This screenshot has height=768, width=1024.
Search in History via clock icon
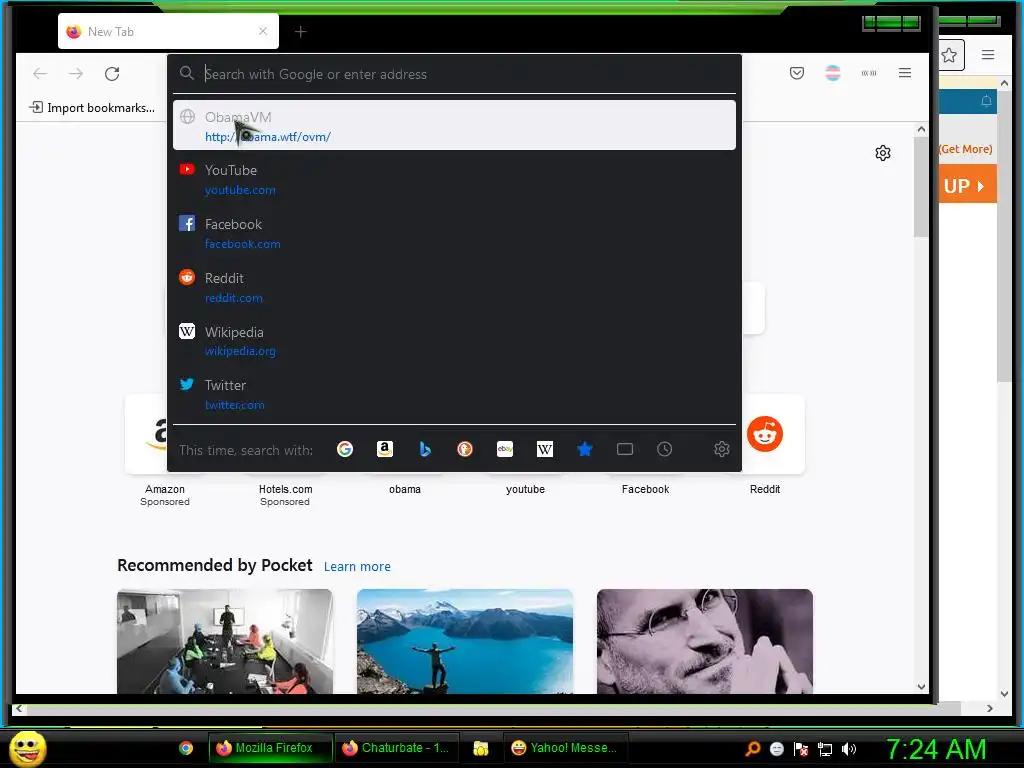(x=664, y=449)
